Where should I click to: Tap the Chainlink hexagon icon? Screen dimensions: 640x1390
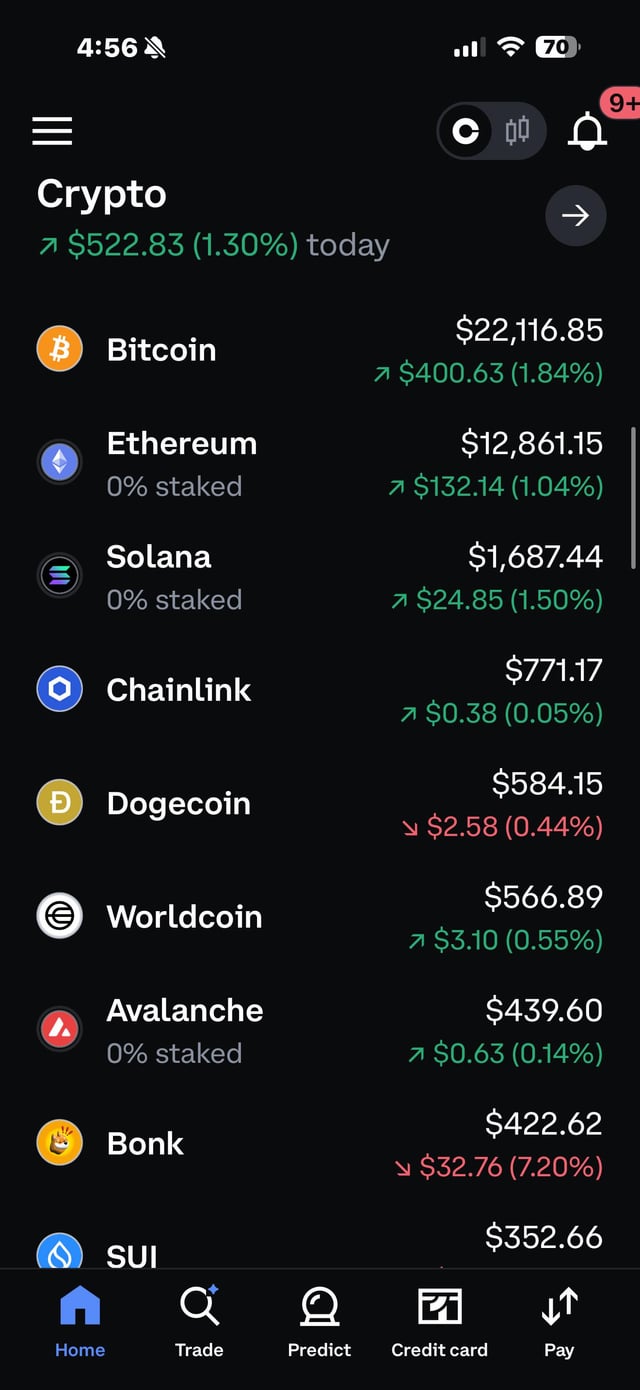click(60, 690)
